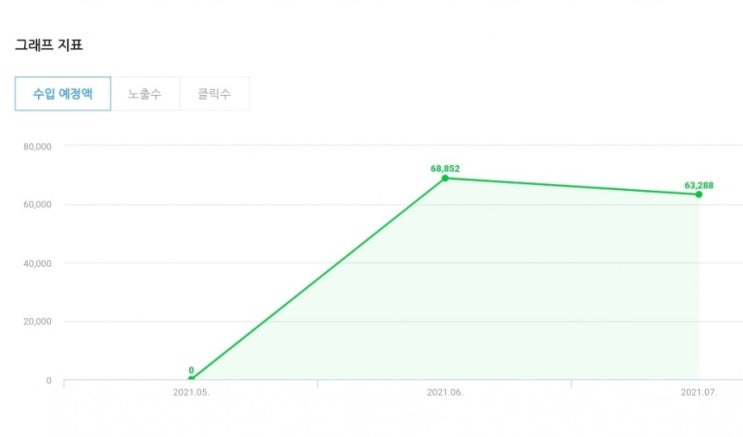
Task: Click the 0 label above the first point
Action: 191,370
